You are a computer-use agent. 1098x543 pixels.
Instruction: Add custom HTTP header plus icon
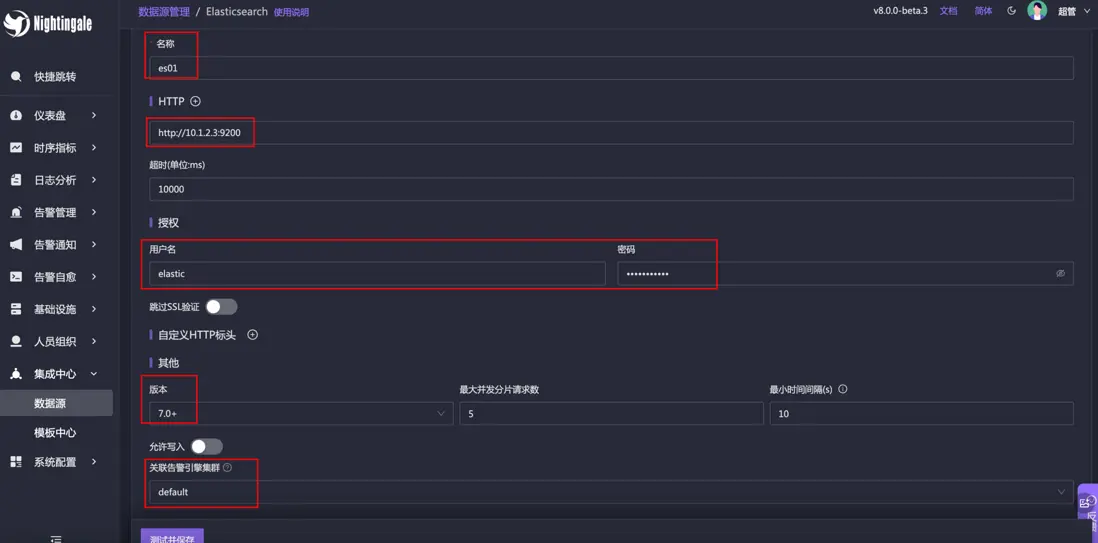click(x=253, y=335)
